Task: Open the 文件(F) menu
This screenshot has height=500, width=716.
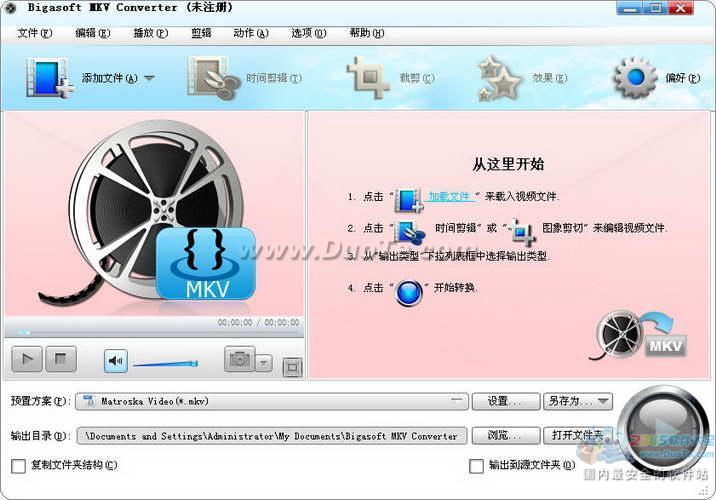Action: (x=35, y=33)
